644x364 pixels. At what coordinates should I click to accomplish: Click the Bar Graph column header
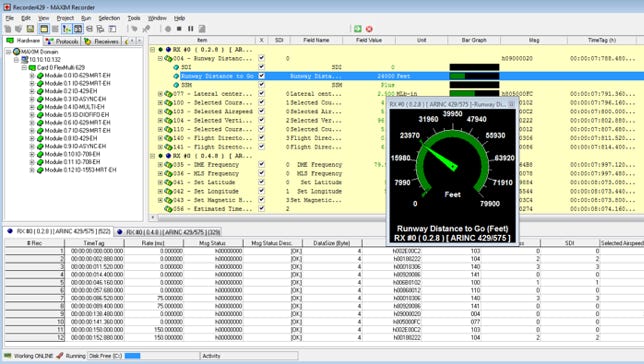474,40
